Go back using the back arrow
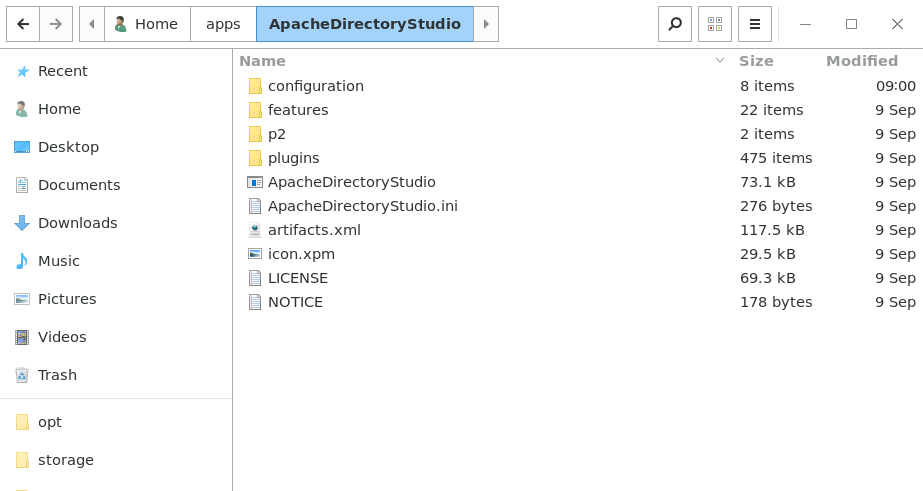 click(x=23, y=24)
